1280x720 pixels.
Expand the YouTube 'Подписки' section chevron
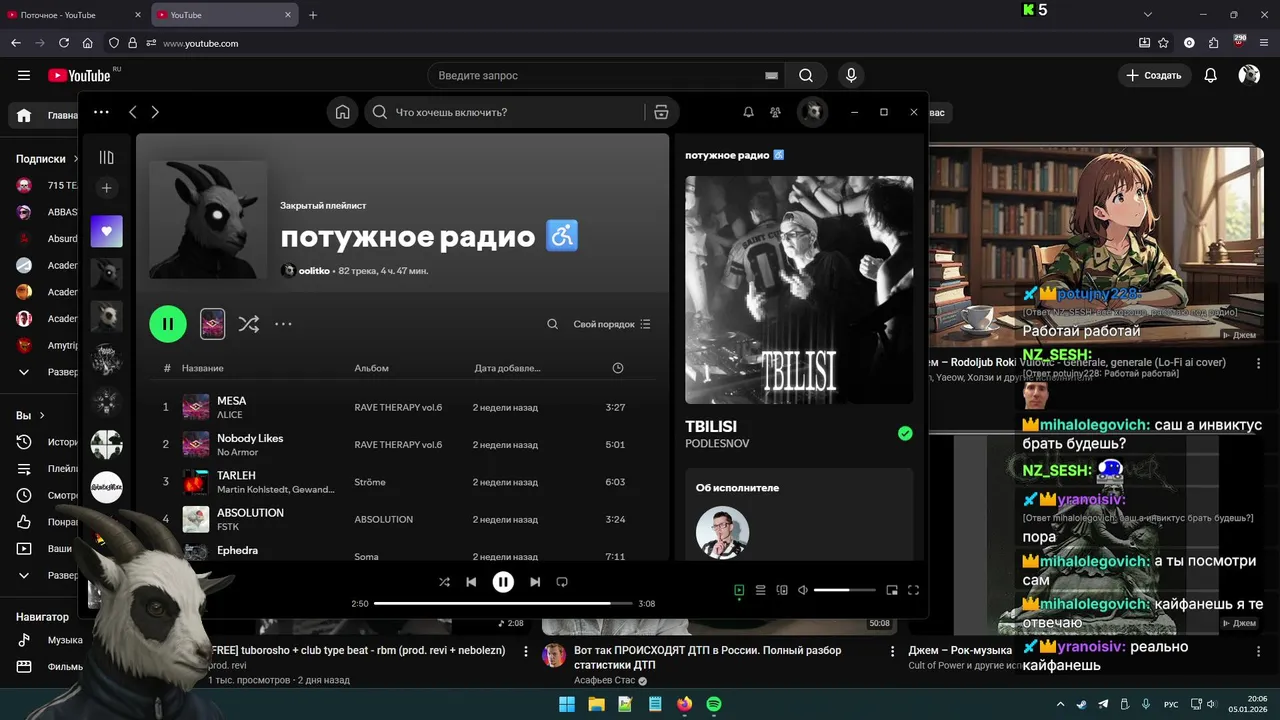[x=75, y=159]
